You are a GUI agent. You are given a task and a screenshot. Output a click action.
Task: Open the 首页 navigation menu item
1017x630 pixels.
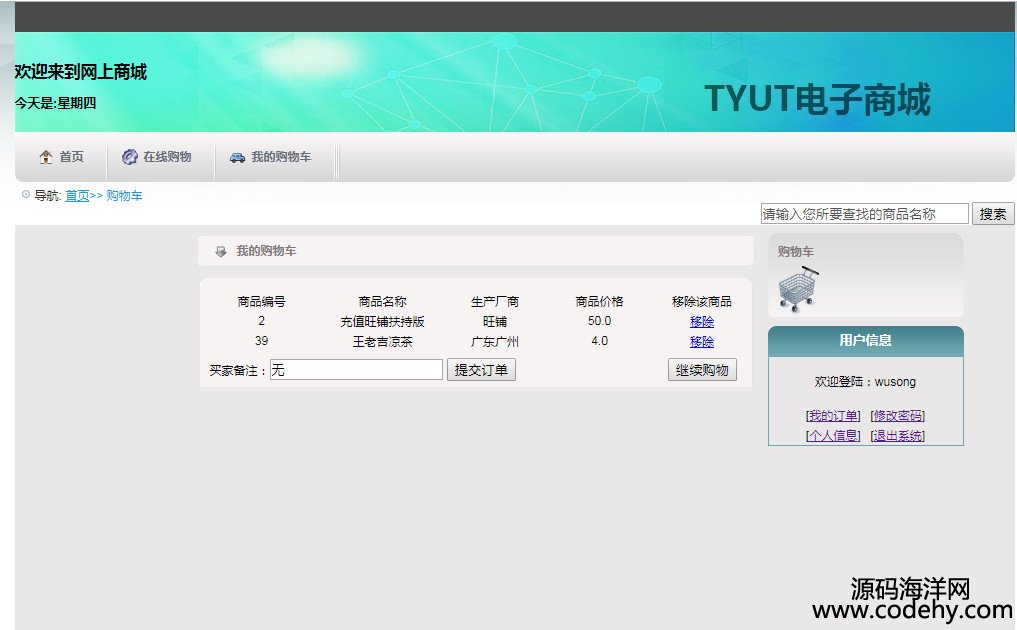tap(71, 157)
